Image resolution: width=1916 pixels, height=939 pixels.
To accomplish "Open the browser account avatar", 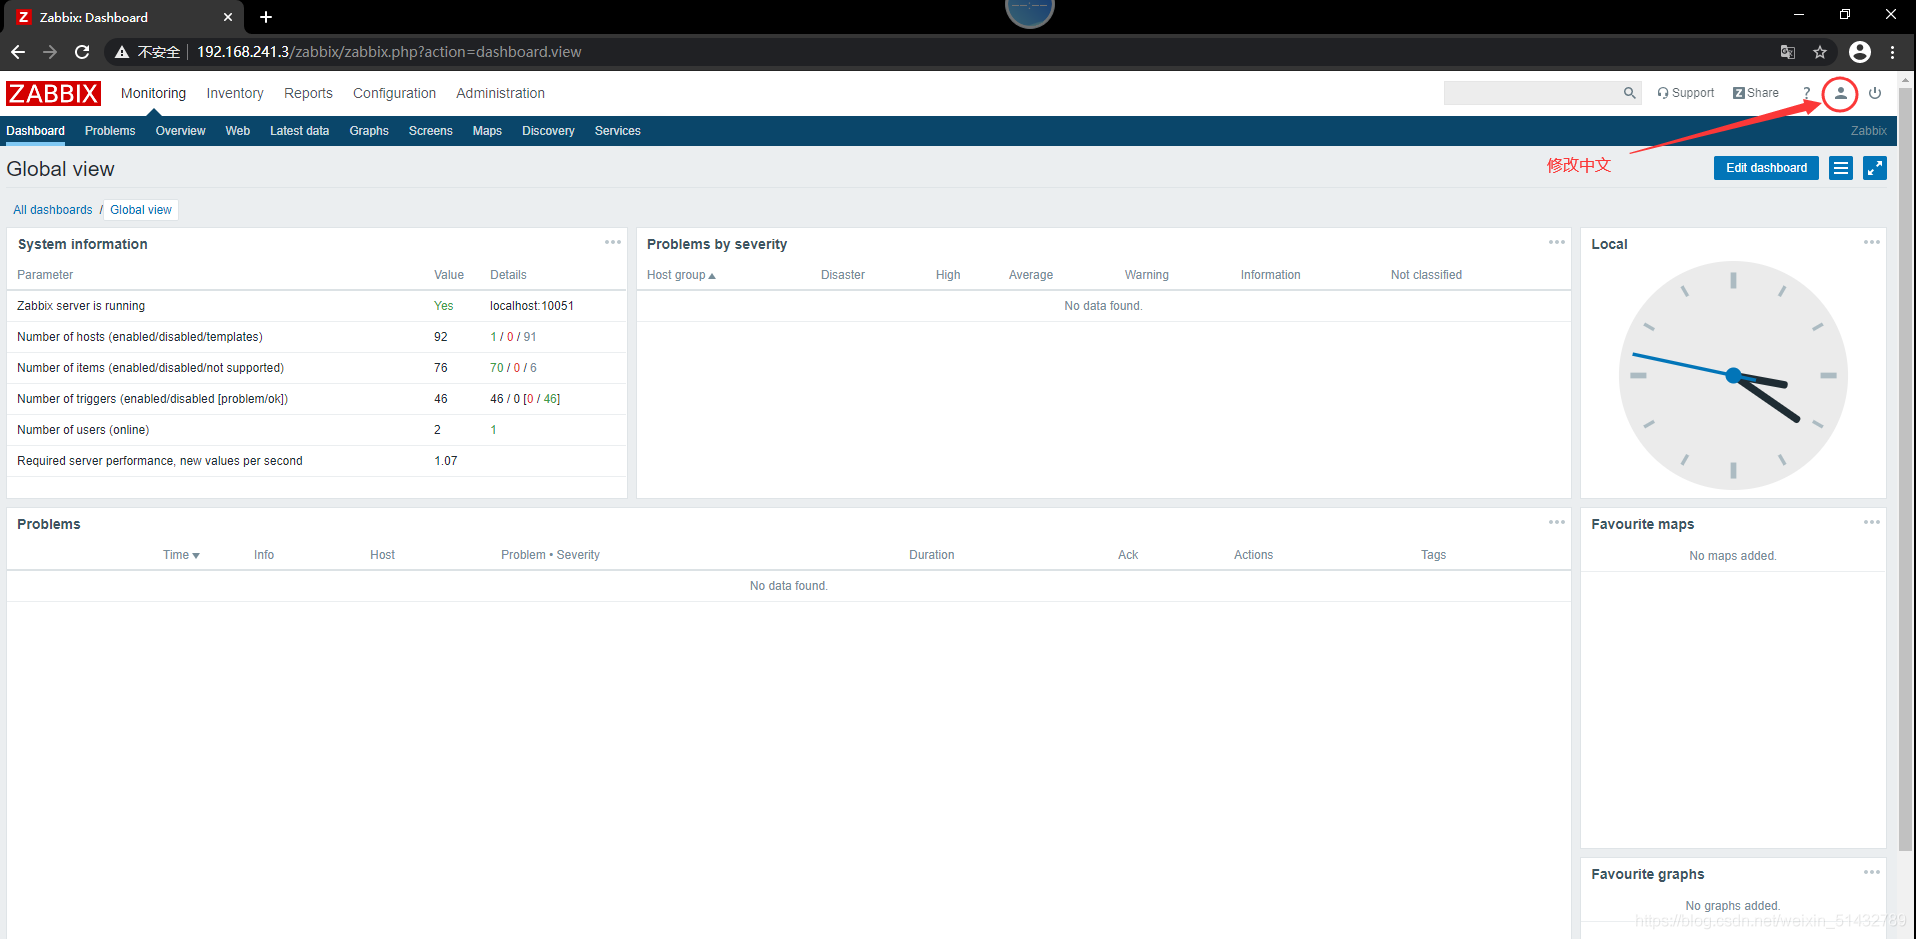I will pos(1860,52).
